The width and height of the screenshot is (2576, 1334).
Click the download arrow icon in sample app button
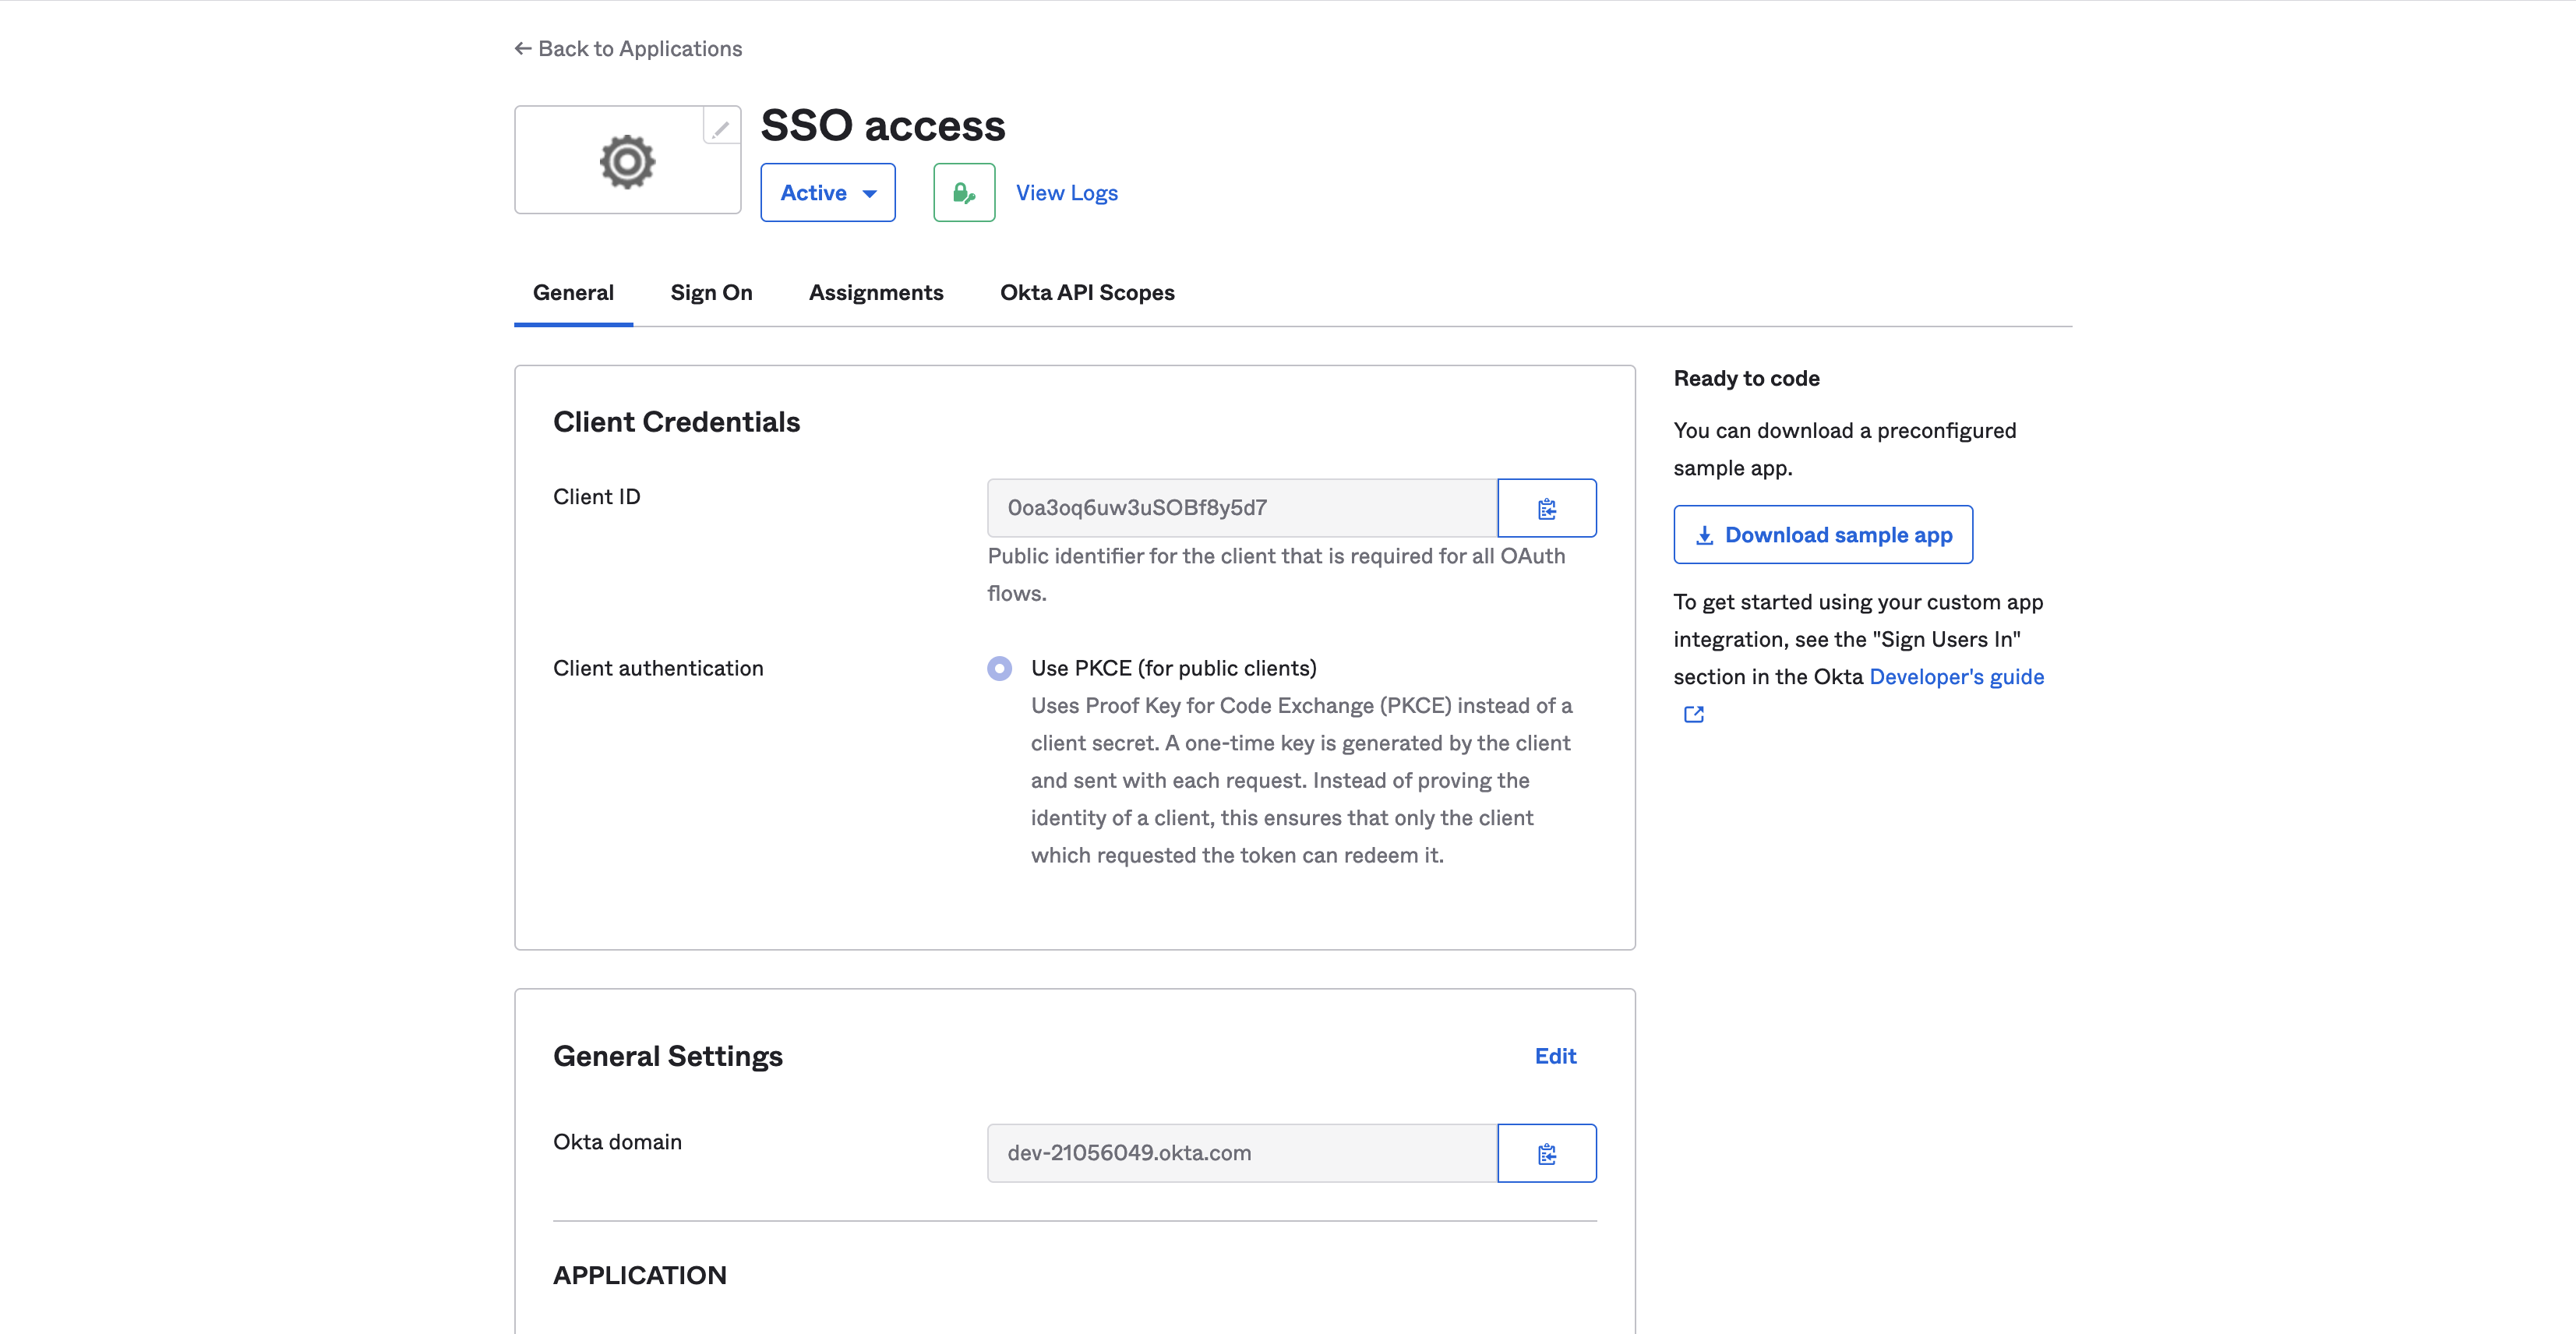click(1705, 535)
